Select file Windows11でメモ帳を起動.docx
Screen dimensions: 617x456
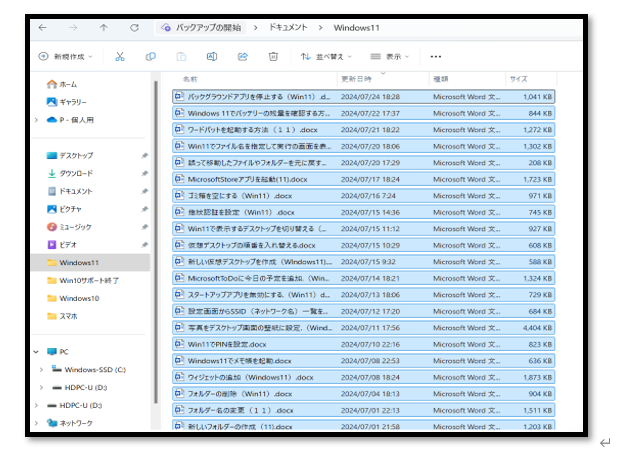coord(364,361)
